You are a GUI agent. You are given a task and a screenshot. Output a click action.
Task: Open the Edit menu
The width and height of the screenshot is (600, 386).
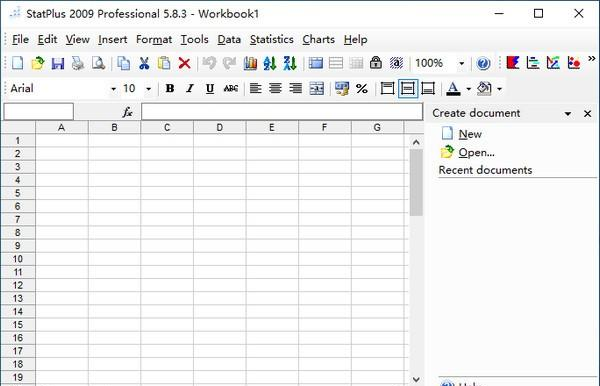tap(47, 39)
